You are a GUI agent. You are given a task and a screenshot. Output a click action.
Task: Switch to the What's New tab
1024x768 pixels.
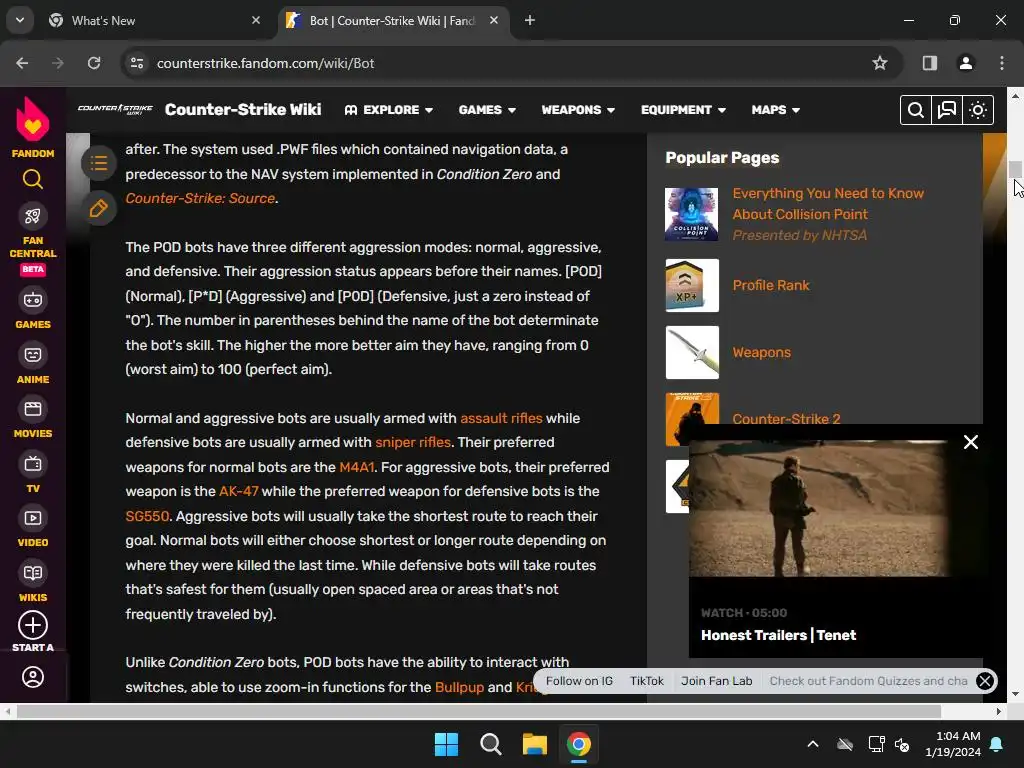point(152,20)
